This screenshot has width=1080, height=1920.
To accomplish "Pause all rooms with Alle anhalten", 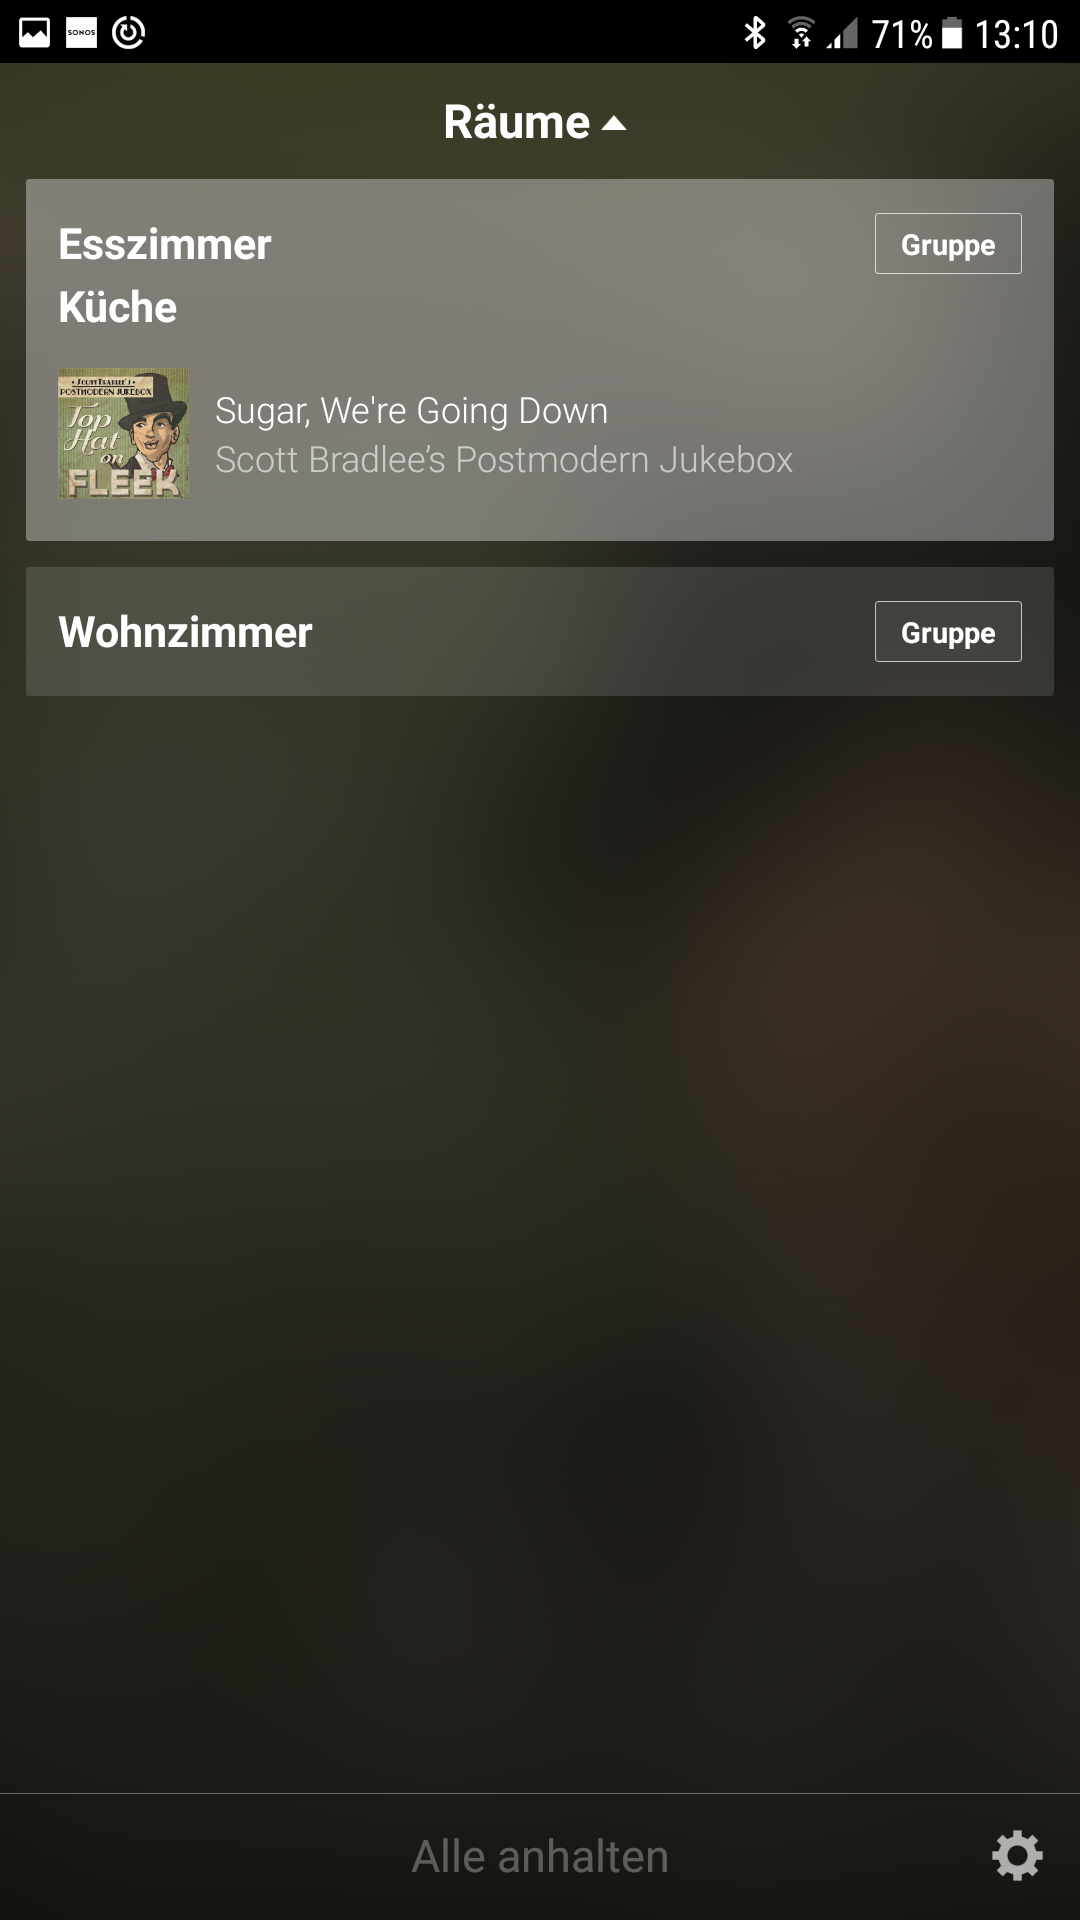I will pyautogui.click(x=540, y=1856).
